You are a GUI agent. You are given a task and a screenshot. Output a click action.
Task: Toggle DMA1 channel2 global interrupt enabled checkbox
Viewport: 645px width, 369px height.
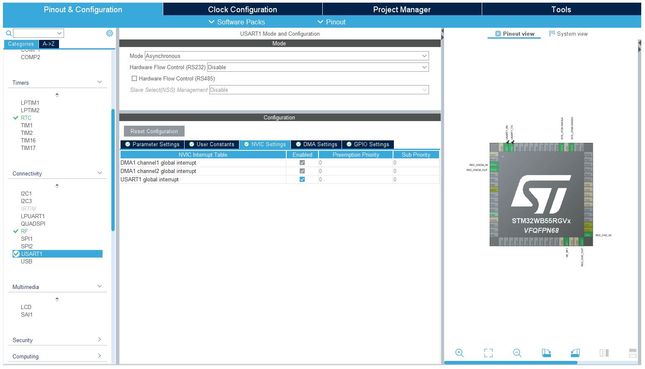tap(302, 171)
